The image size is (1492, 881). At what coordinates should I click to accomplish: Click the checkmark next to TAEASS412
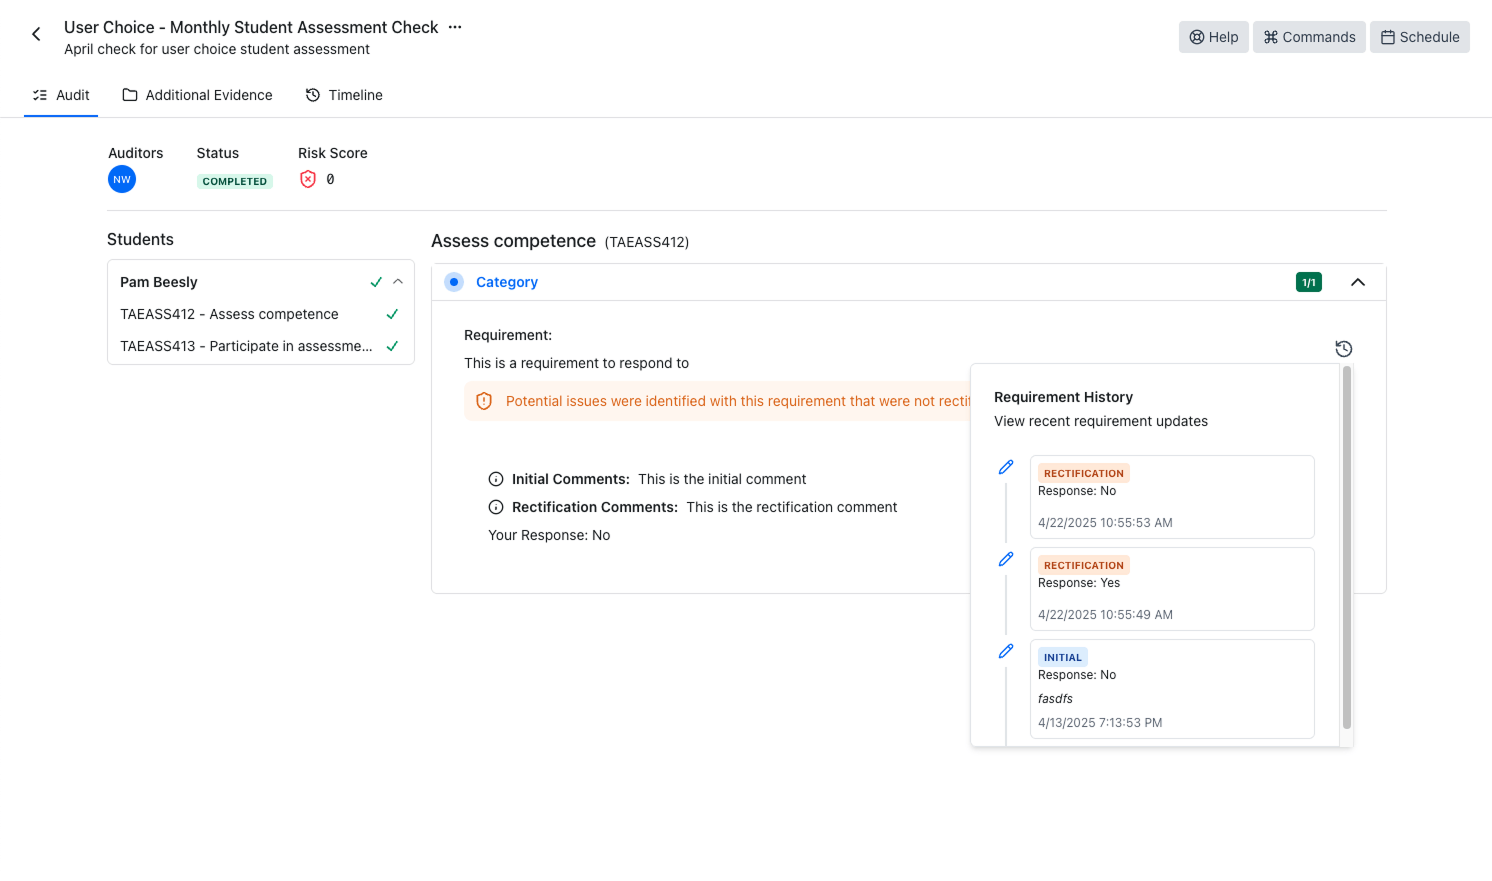tap(392, 314)
